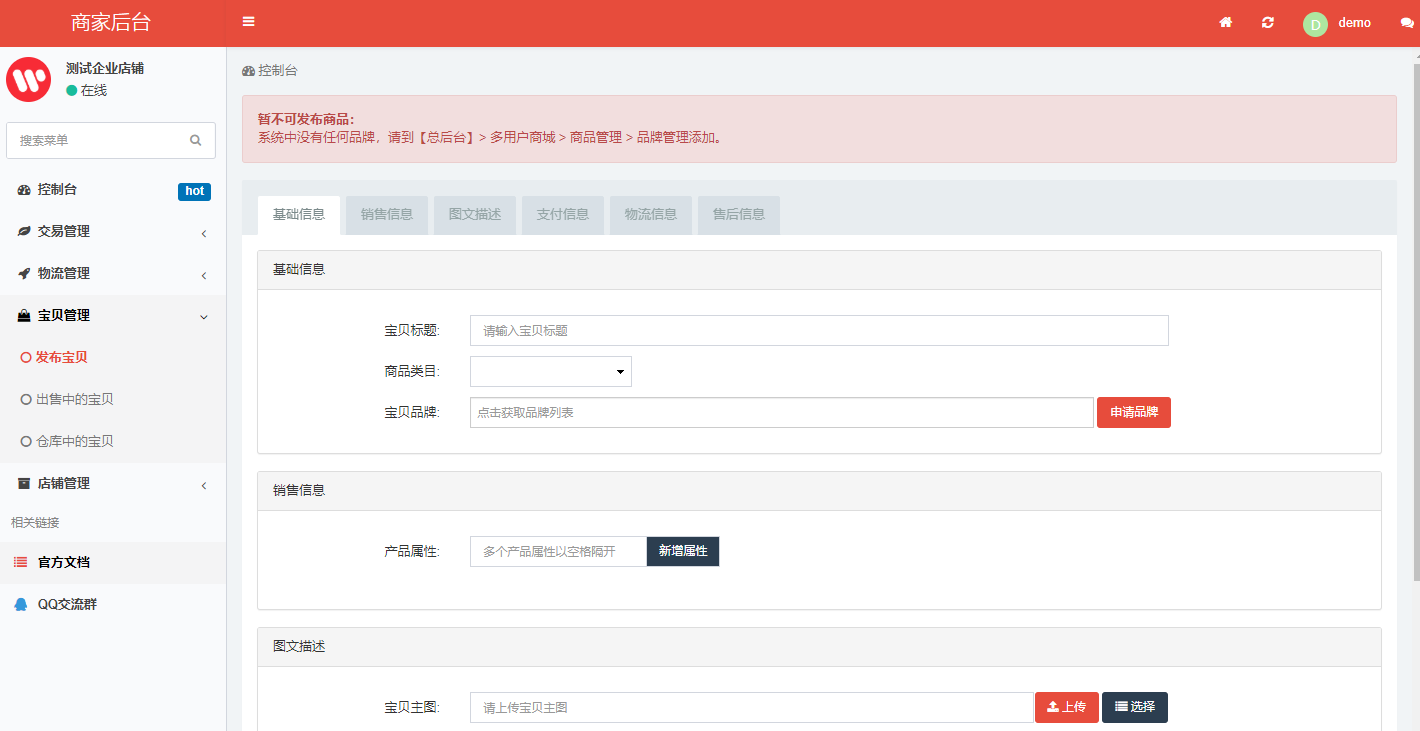Click the shopping bag icon for 宝贝管理
The width and height of the screenshot is (1420, 731).
(24, 315)
